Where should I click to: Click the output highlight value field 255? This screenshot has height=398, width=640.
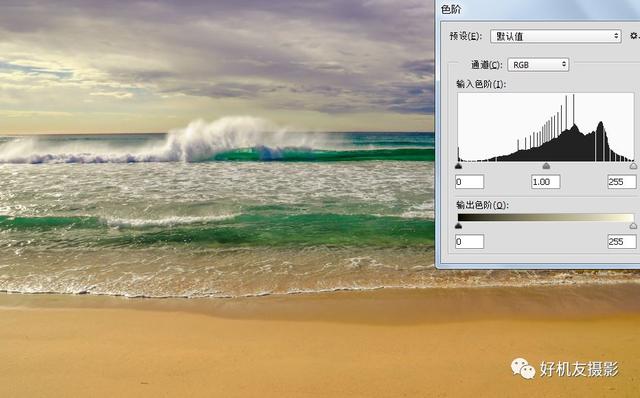[x=622, y=242]
